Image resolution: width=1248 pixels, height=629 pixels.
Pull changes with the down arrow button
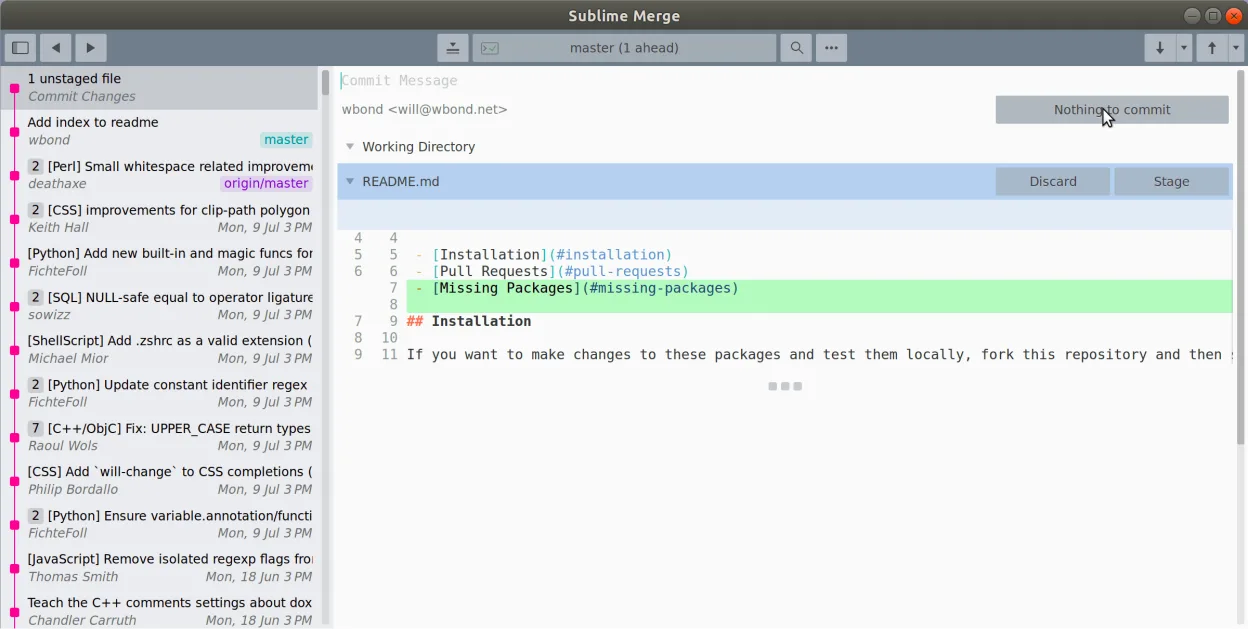click(x=1160, y=47)
